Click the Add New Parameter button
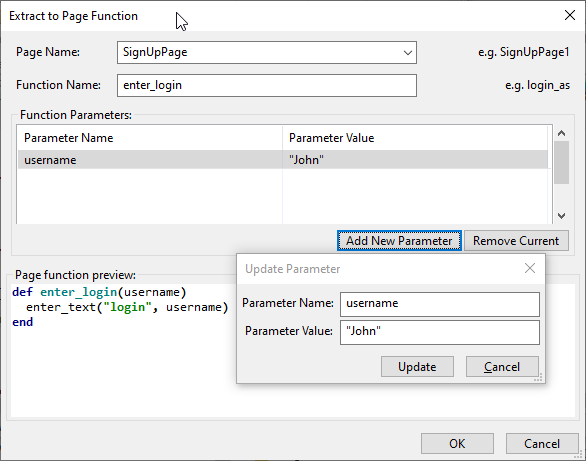 tap(399, 241)
